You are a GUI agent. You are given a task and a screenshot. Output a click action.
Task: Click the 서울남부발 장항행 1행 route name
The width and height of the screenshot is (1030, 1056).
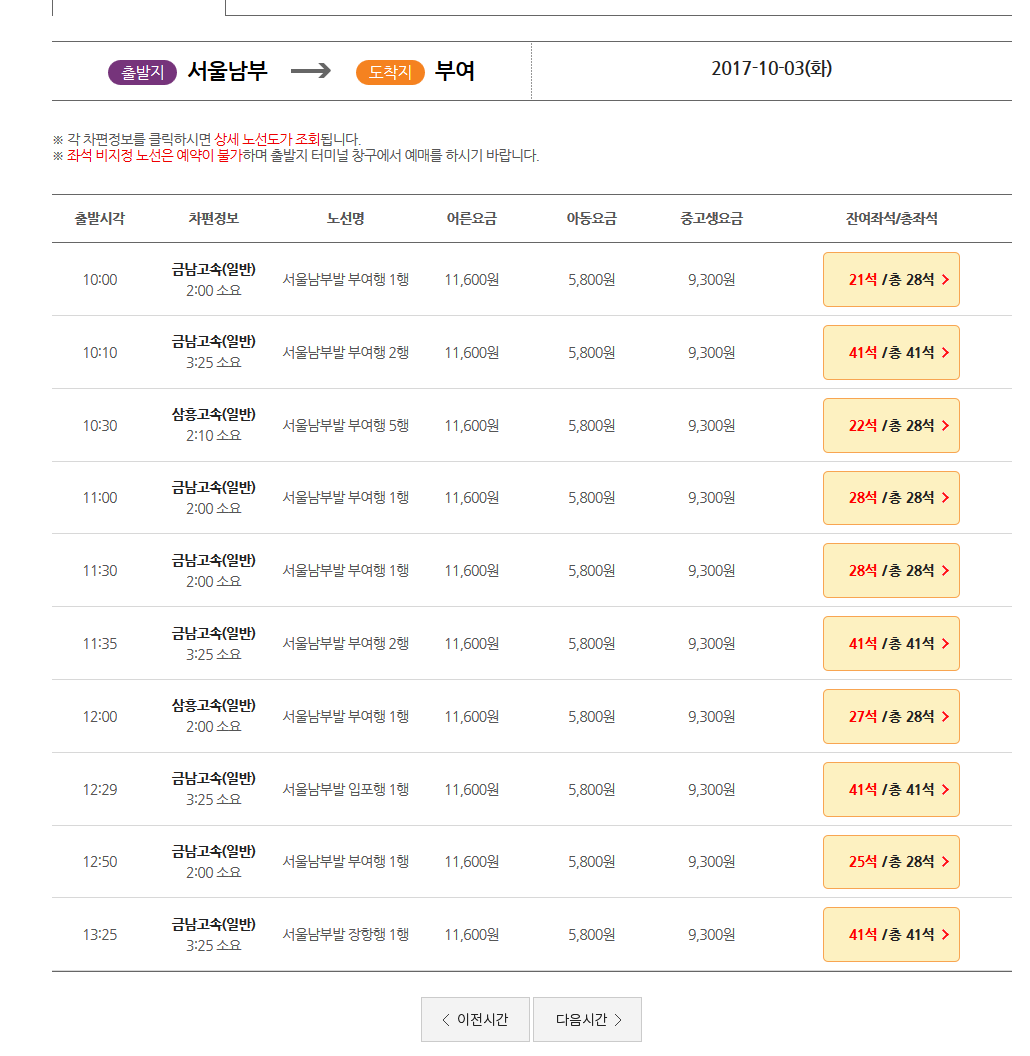[345, 935]
